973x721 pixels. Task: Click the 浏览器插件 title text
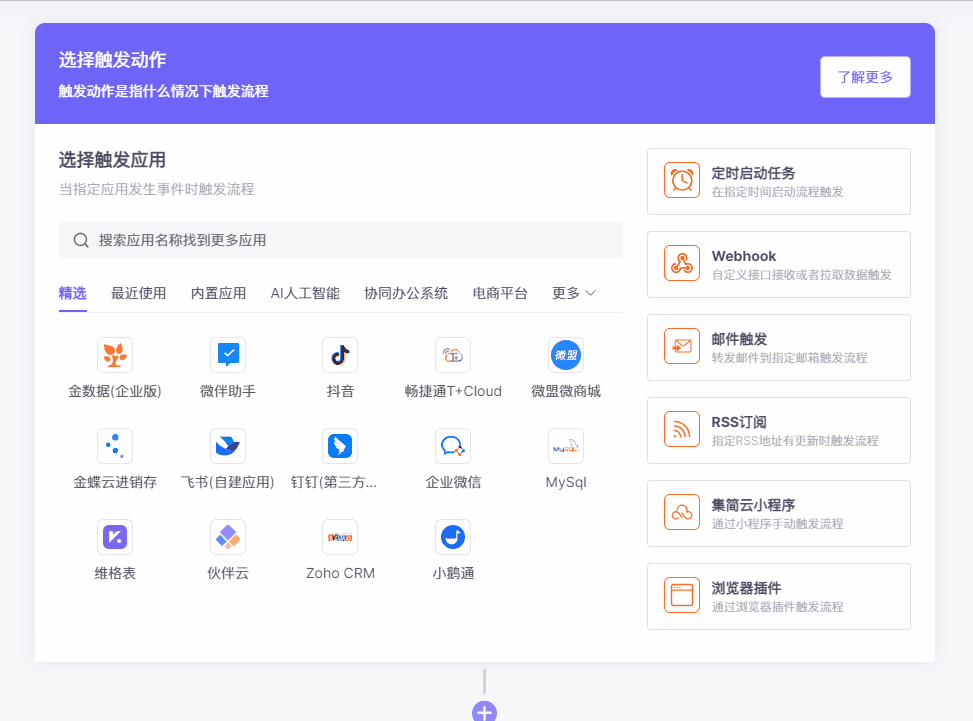[747, 588]
